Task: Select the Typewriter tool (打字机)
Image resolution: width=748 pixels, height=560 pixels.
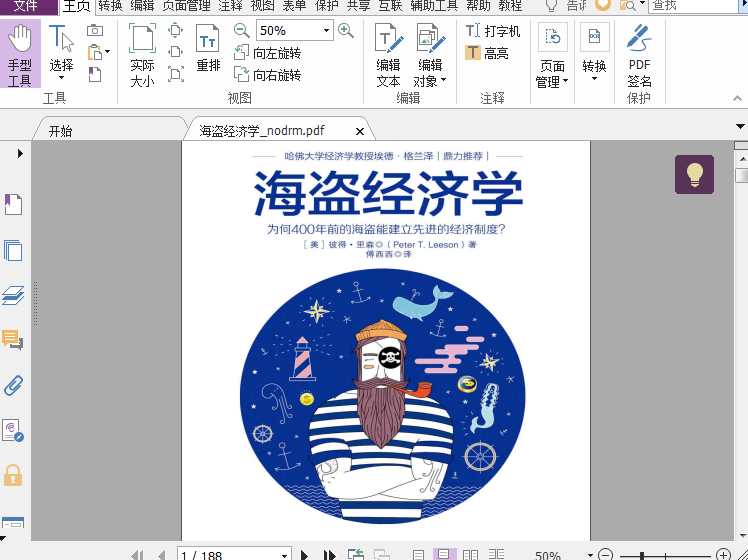Action: tap(492, 31)
